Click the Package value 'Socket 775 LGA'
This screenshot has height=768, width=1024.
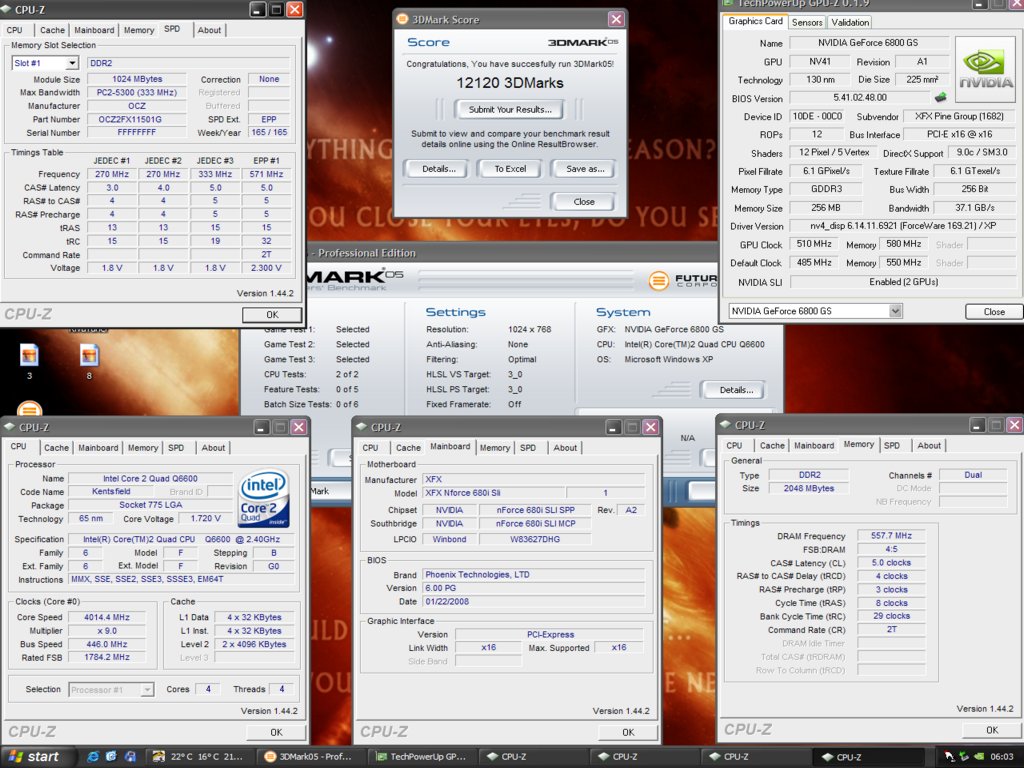pyautogui.click(x=150, y=505)
